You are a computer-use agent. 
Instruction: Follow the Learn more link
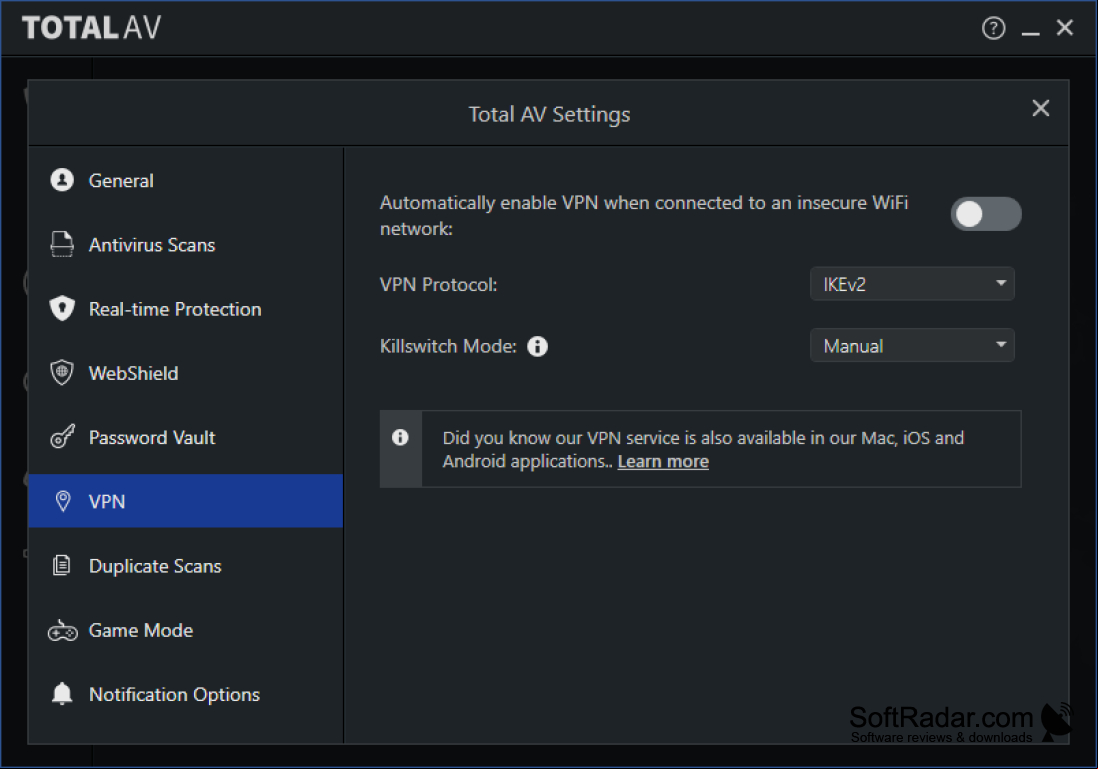pyautogui.click(x=662, y=462)
